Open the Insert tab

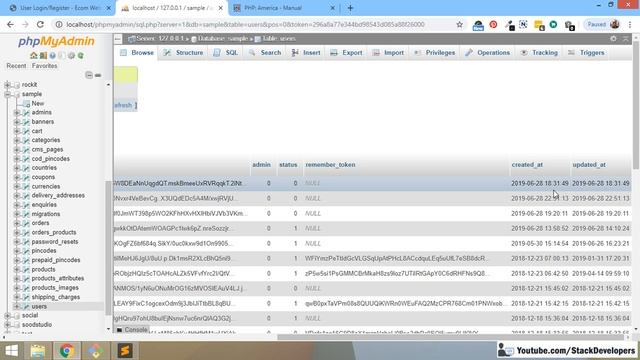(x=306, y=53)
